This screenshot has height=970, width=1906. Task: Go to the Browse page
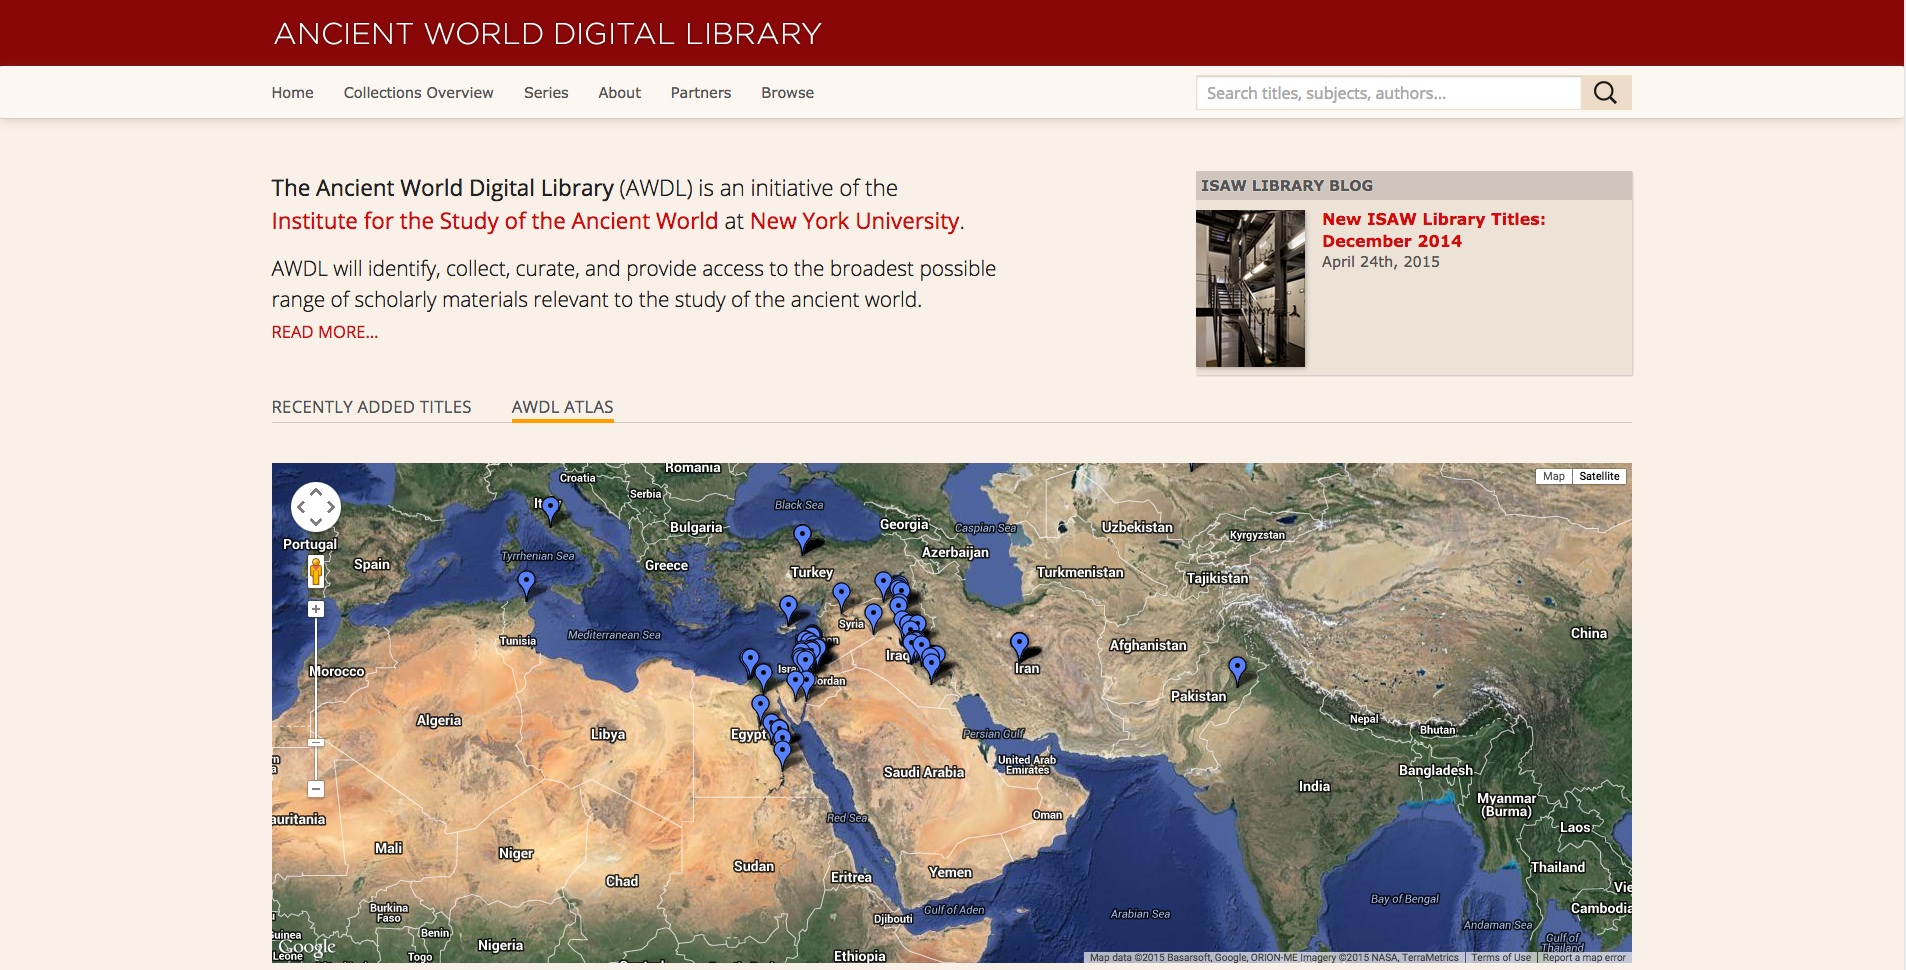pyautogui.click(x=787, y=93)
